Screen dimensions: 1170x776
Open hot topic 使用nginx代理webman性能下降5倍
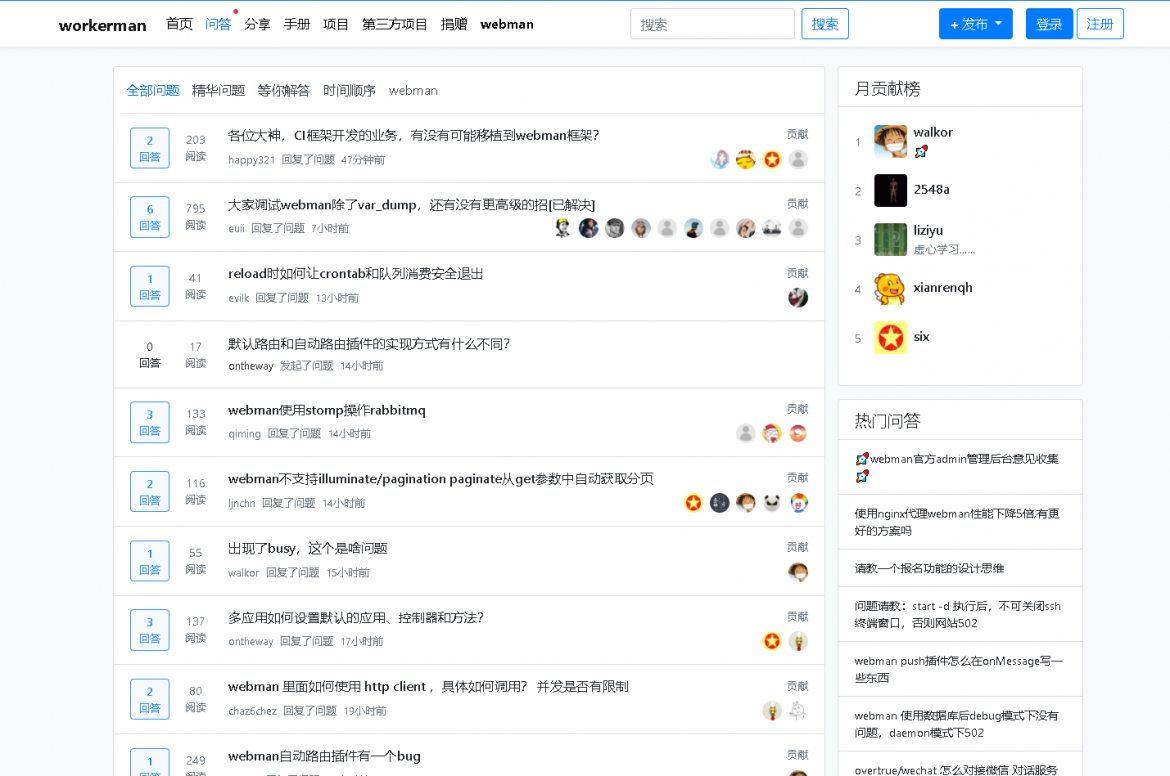[x=957, y=522]
